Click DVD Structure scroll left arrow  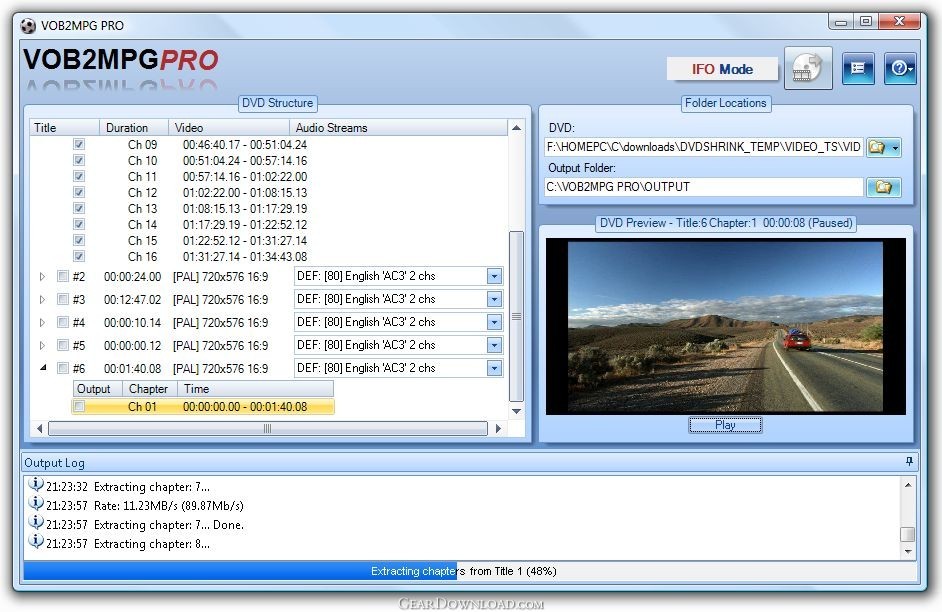coord(40,428)
